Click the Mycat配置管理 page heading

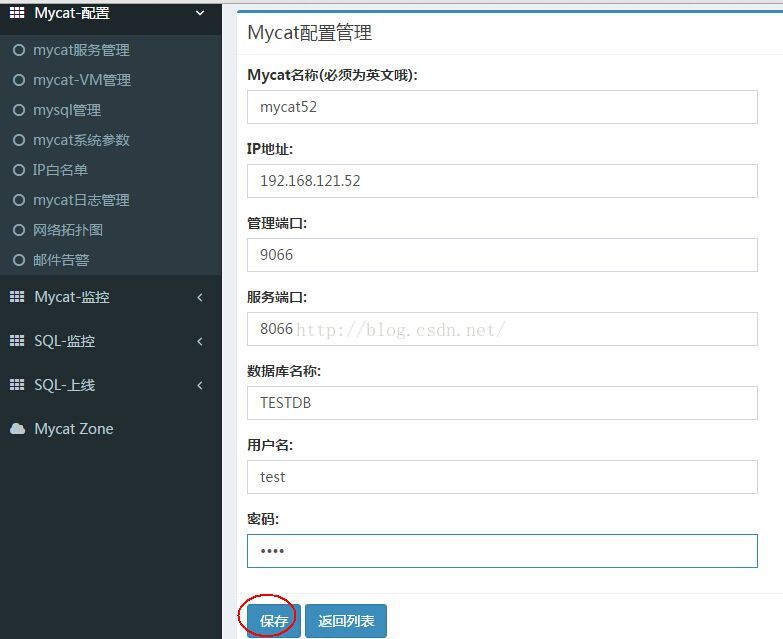(310, 33)
